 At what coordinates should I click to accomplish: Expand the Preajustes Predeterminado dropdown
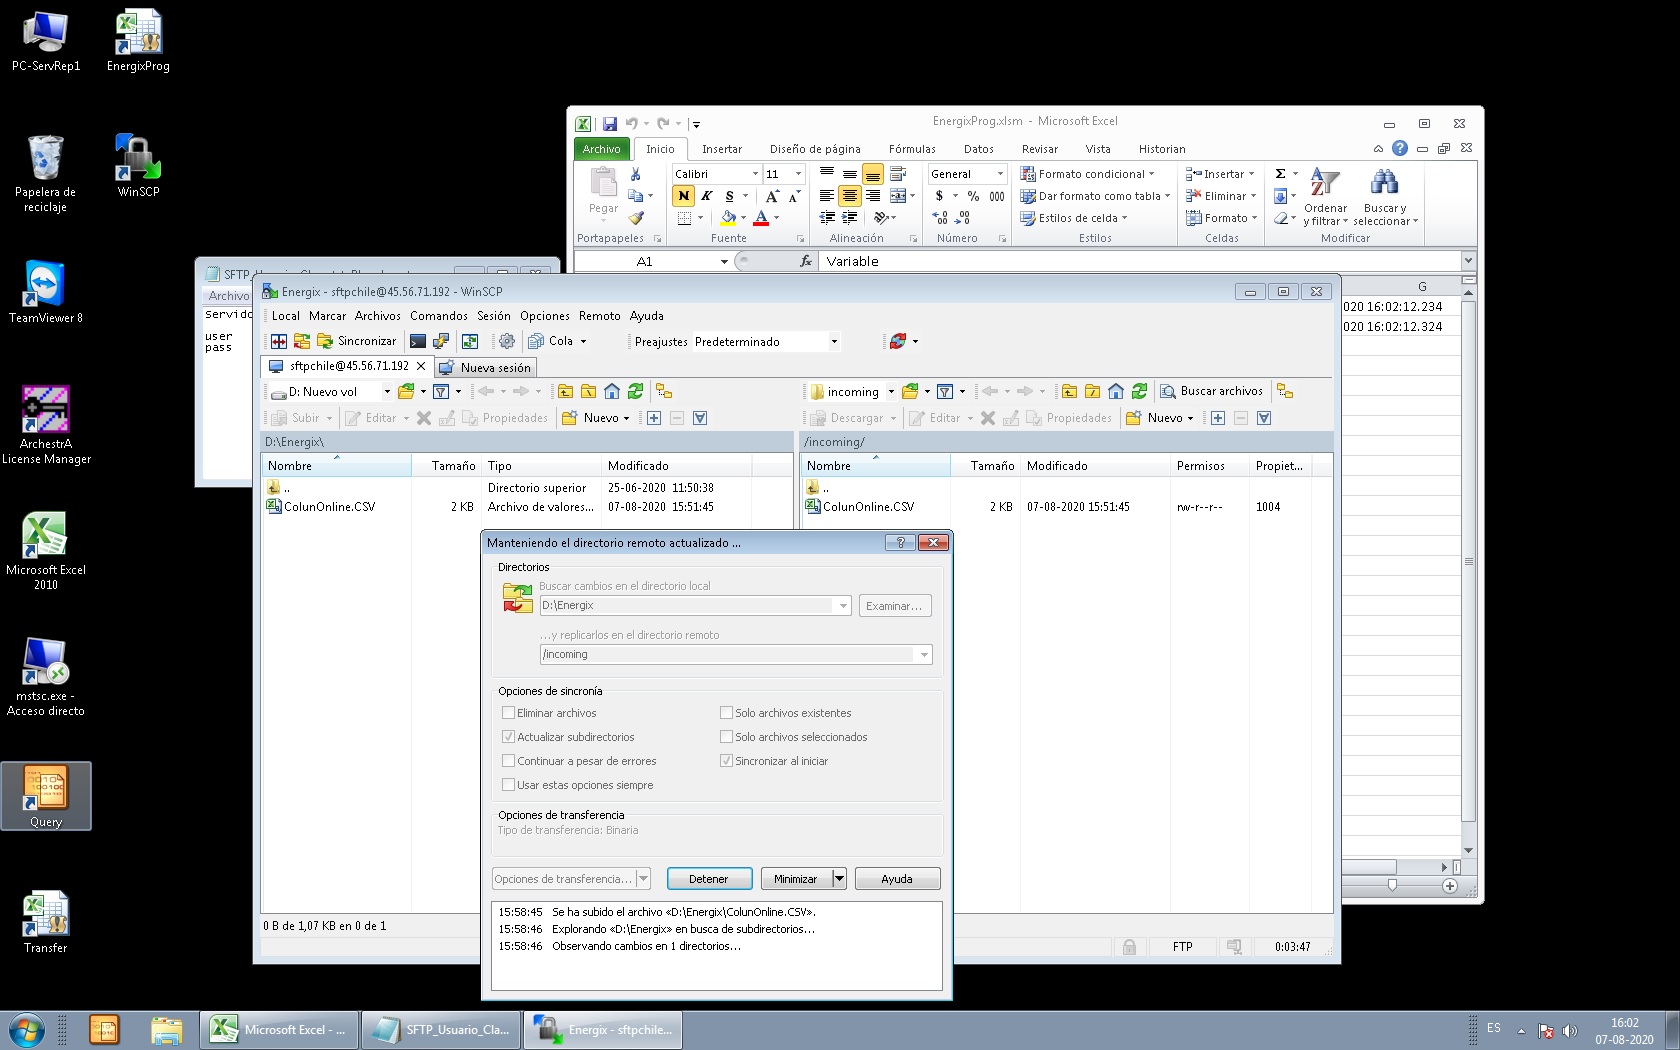coord(834,342)
